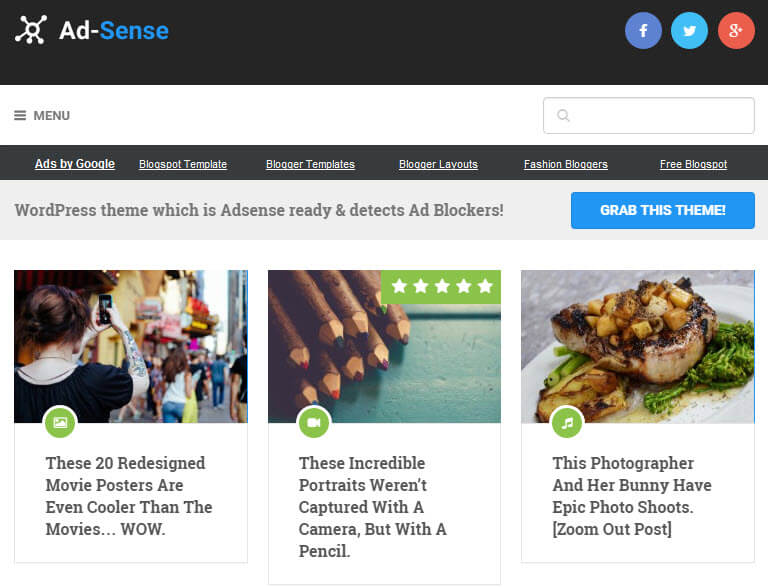Open the Photographer And Her Bunny post title

[x=632, y=496]
